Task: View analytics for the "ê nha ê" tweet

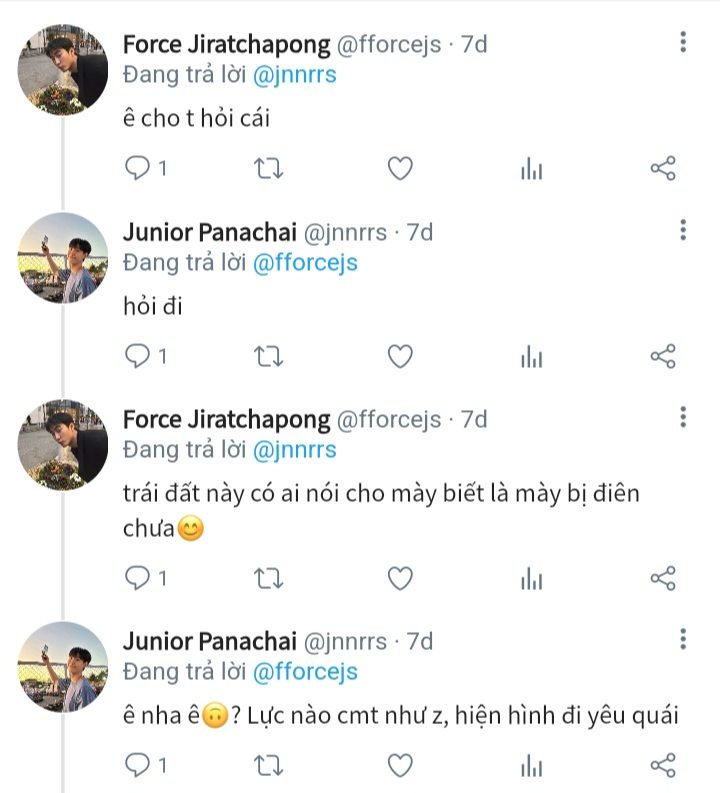Action: tap(531, 766)
